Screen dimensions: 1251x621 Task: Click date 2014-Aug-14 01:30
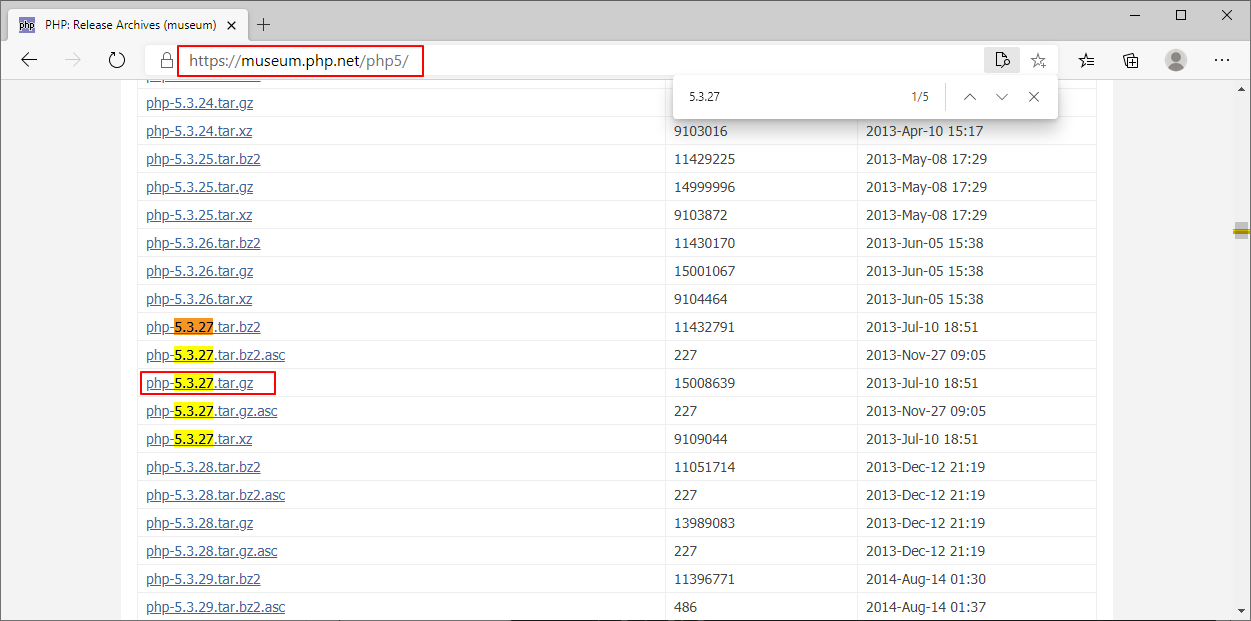[x=926, y=579]
